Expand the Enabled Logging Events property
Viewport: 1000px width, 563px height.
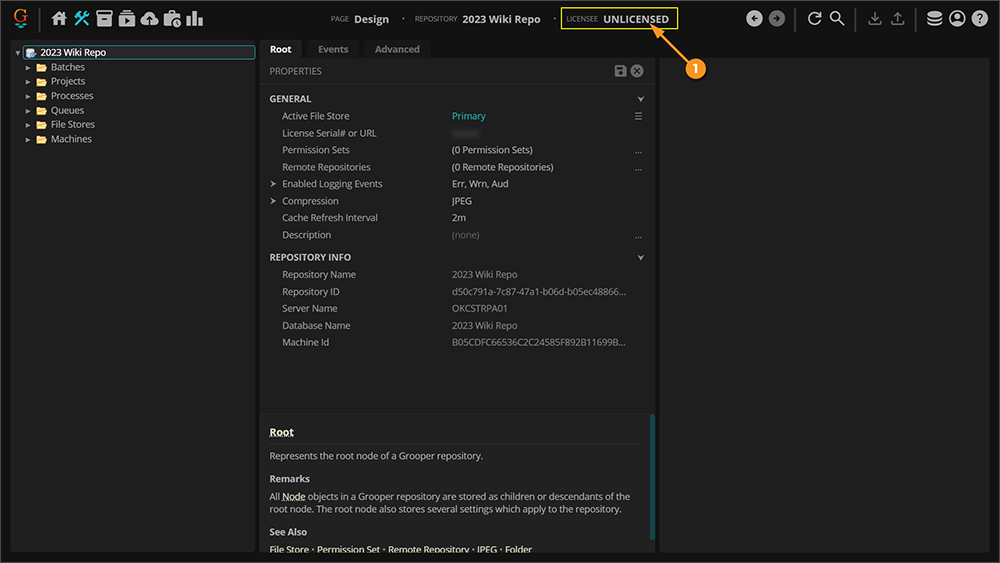pyautogui.click(x=273, y=184)
